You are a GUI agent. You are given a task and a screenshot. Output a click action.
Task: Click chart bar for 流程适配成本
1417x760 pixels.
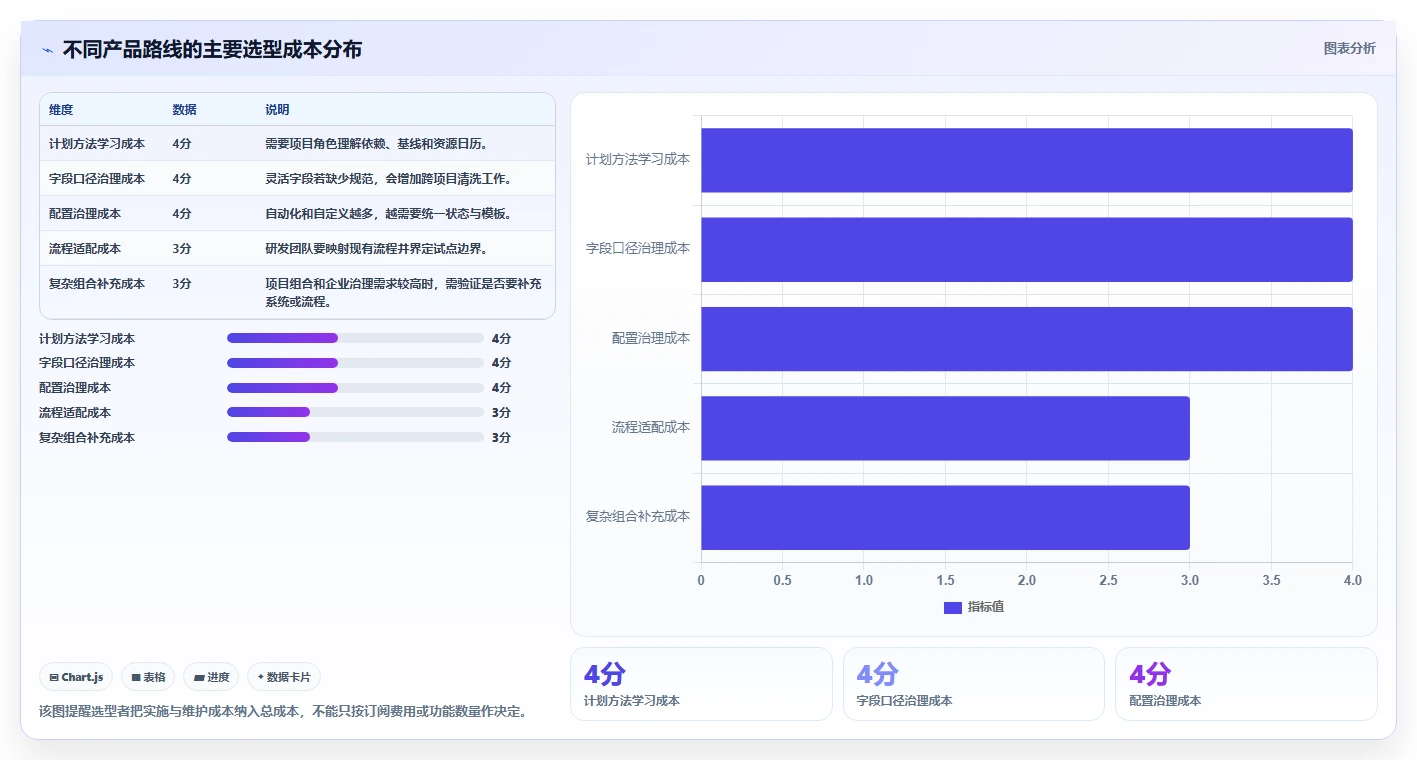coord(945,428)
